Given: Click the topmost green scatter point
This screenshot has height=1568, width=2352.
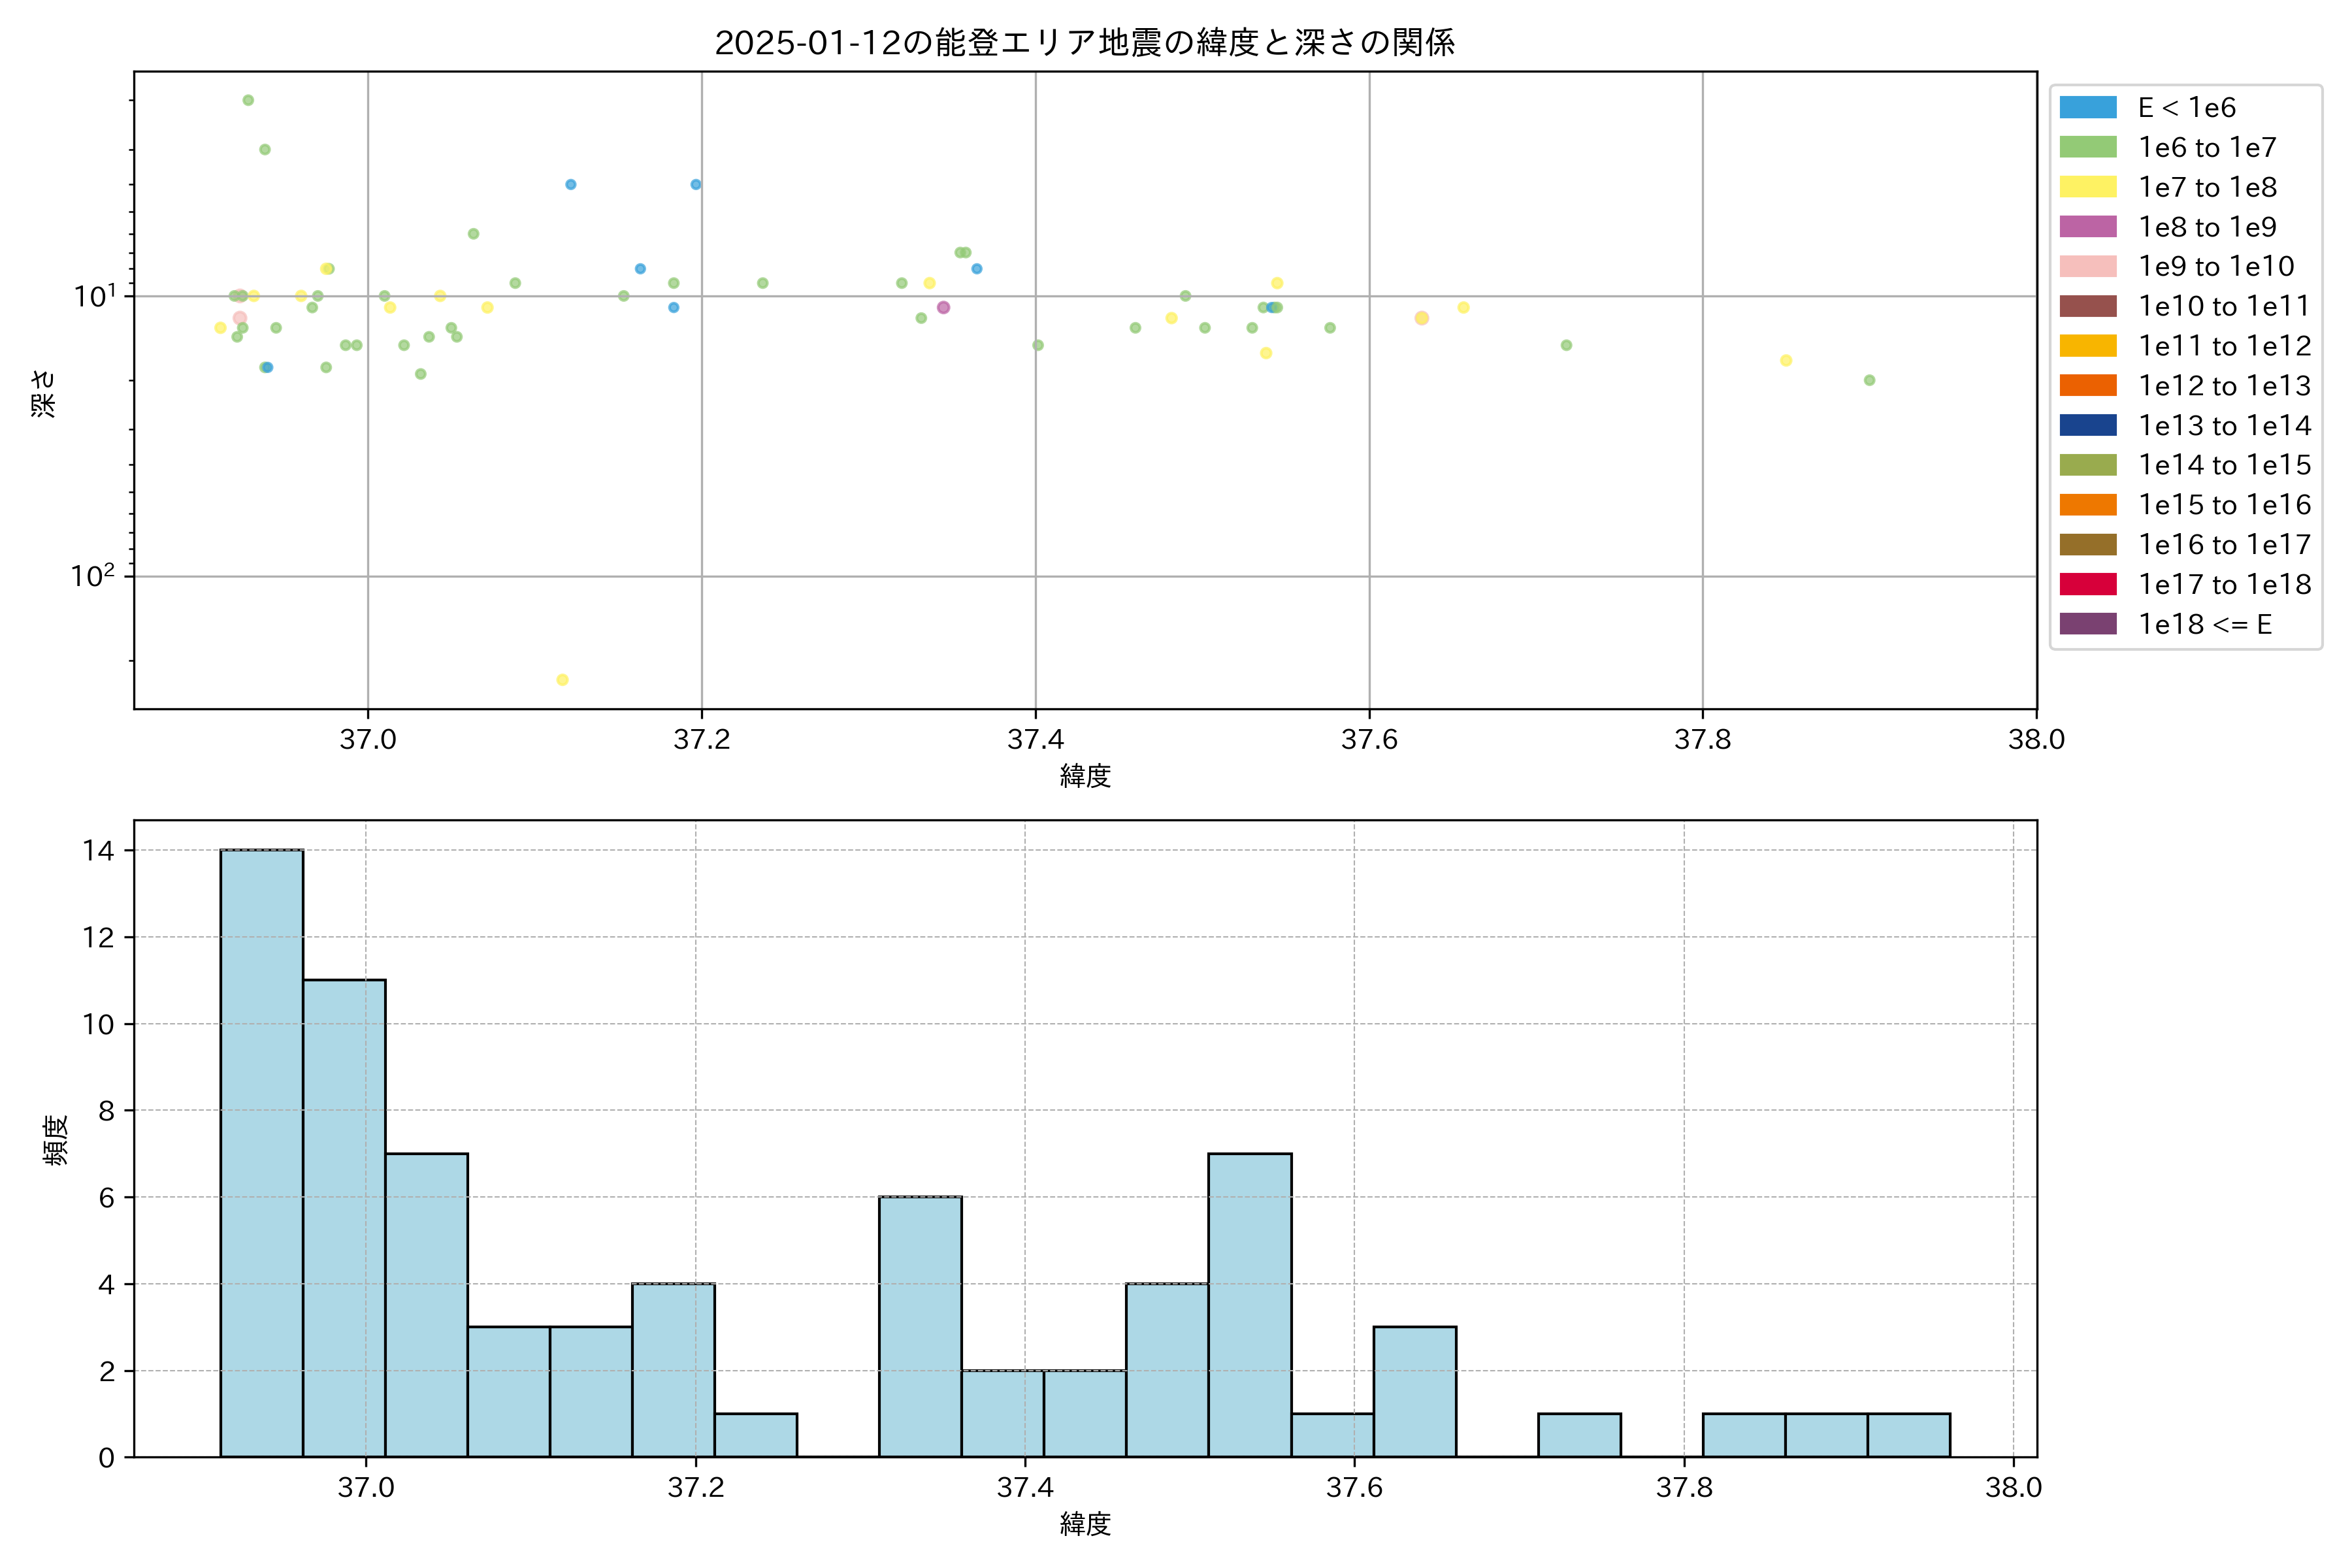Looking at the screenshot, I should (248, 100).
